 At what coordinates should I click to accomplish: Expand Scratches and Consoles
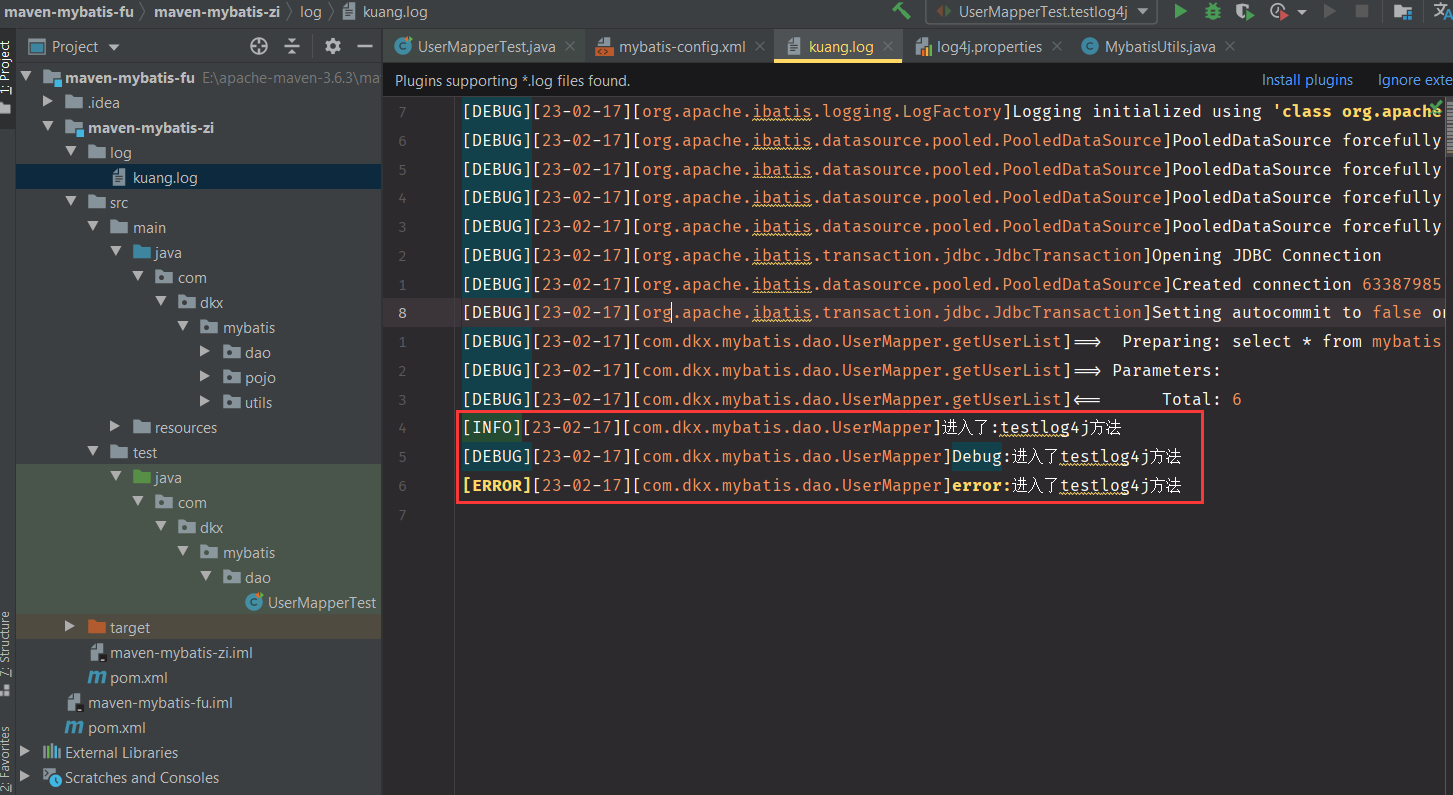coord(26,778)
